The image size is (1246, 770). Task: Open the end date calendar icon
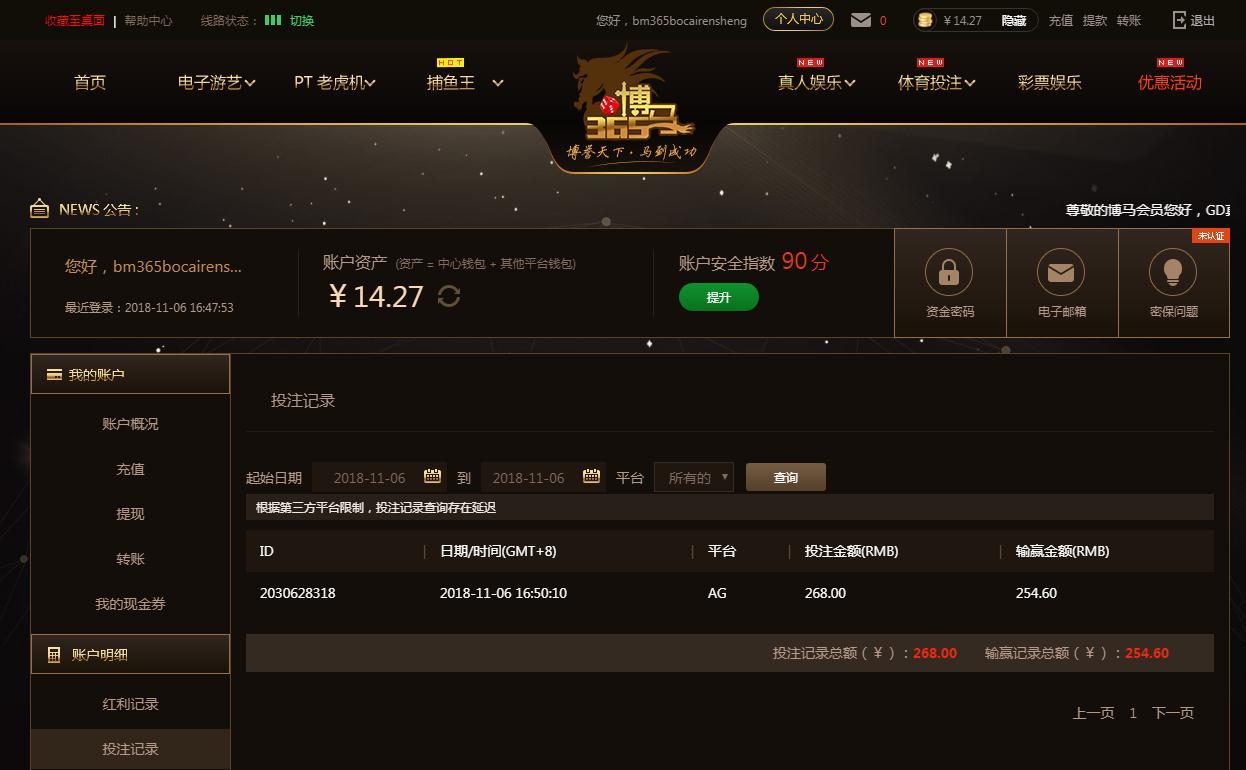click(x=591, y=477)
